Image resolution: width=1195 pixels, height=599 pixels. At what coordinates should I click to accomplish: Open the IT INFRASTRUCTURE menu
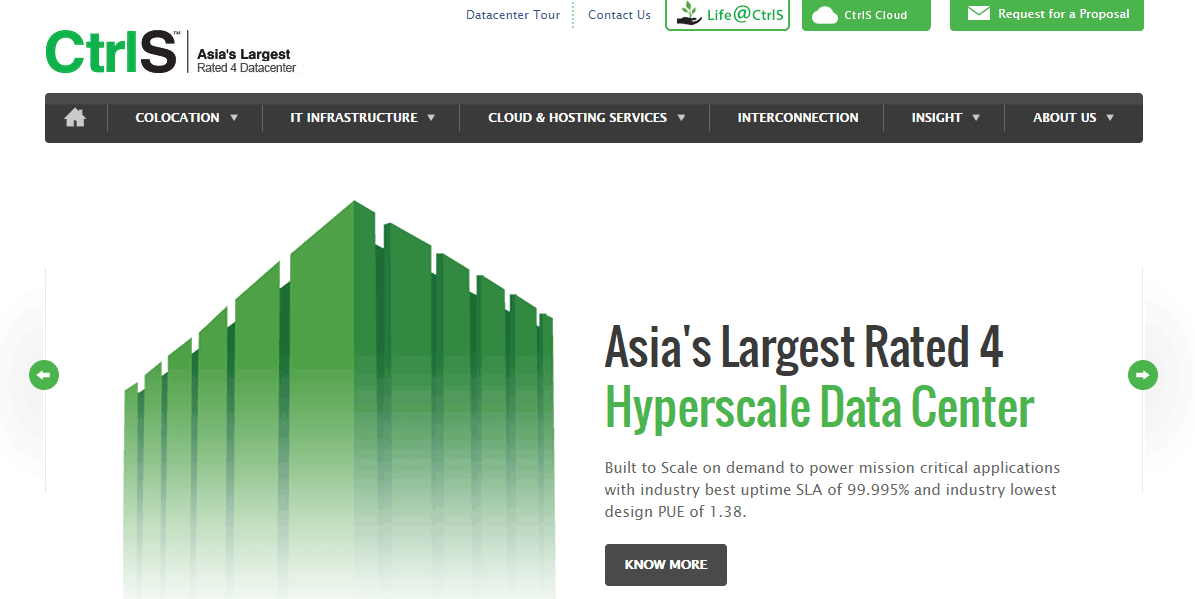pyautogui.click(x=354, y=117)
